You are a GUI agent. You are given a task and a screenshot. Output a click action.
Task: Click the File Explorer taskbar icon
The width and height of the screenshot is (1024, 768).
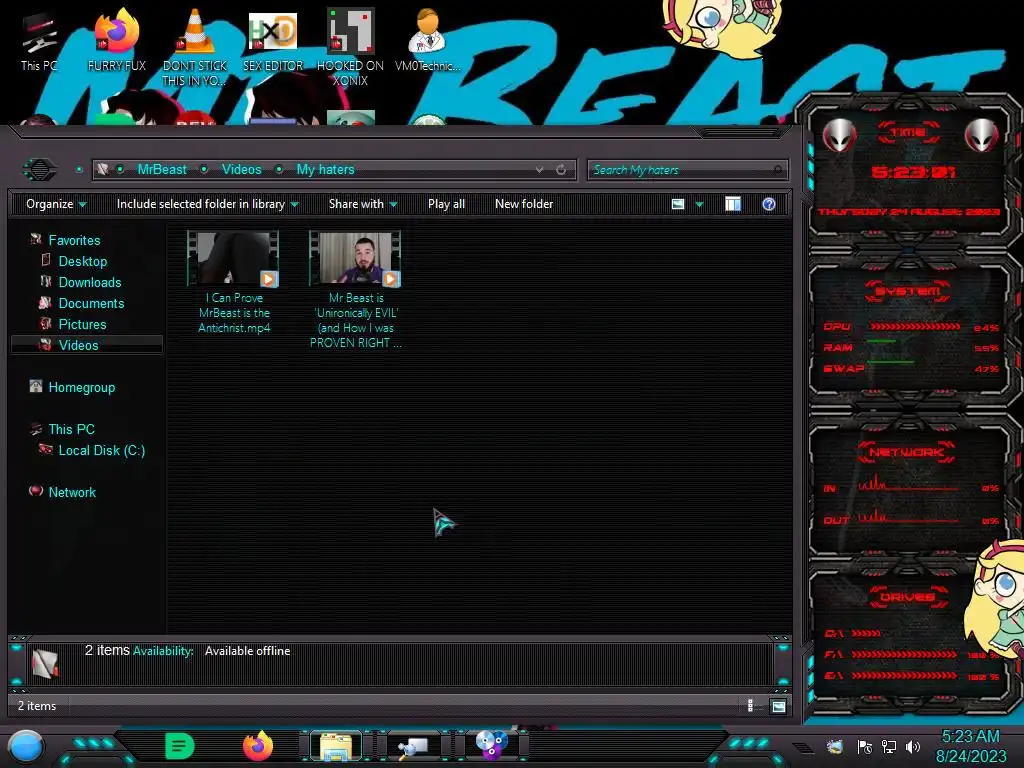coord(336,746)
